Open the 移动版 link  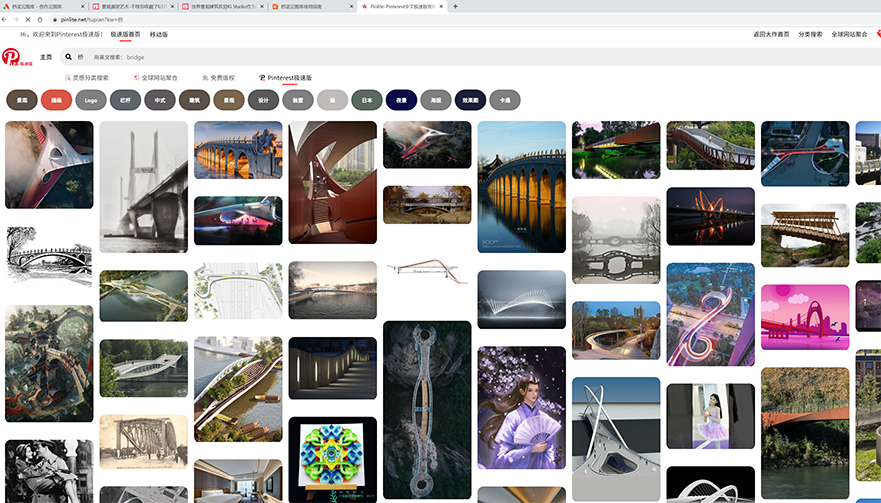coord(158,34)
